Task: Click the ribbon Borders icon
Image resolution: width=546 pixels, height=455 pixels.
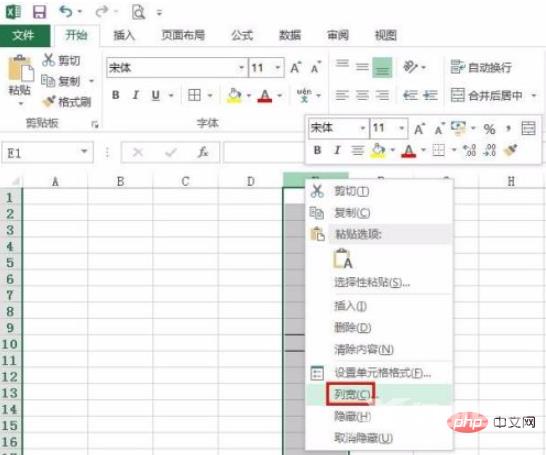Action: click(194, 95)
